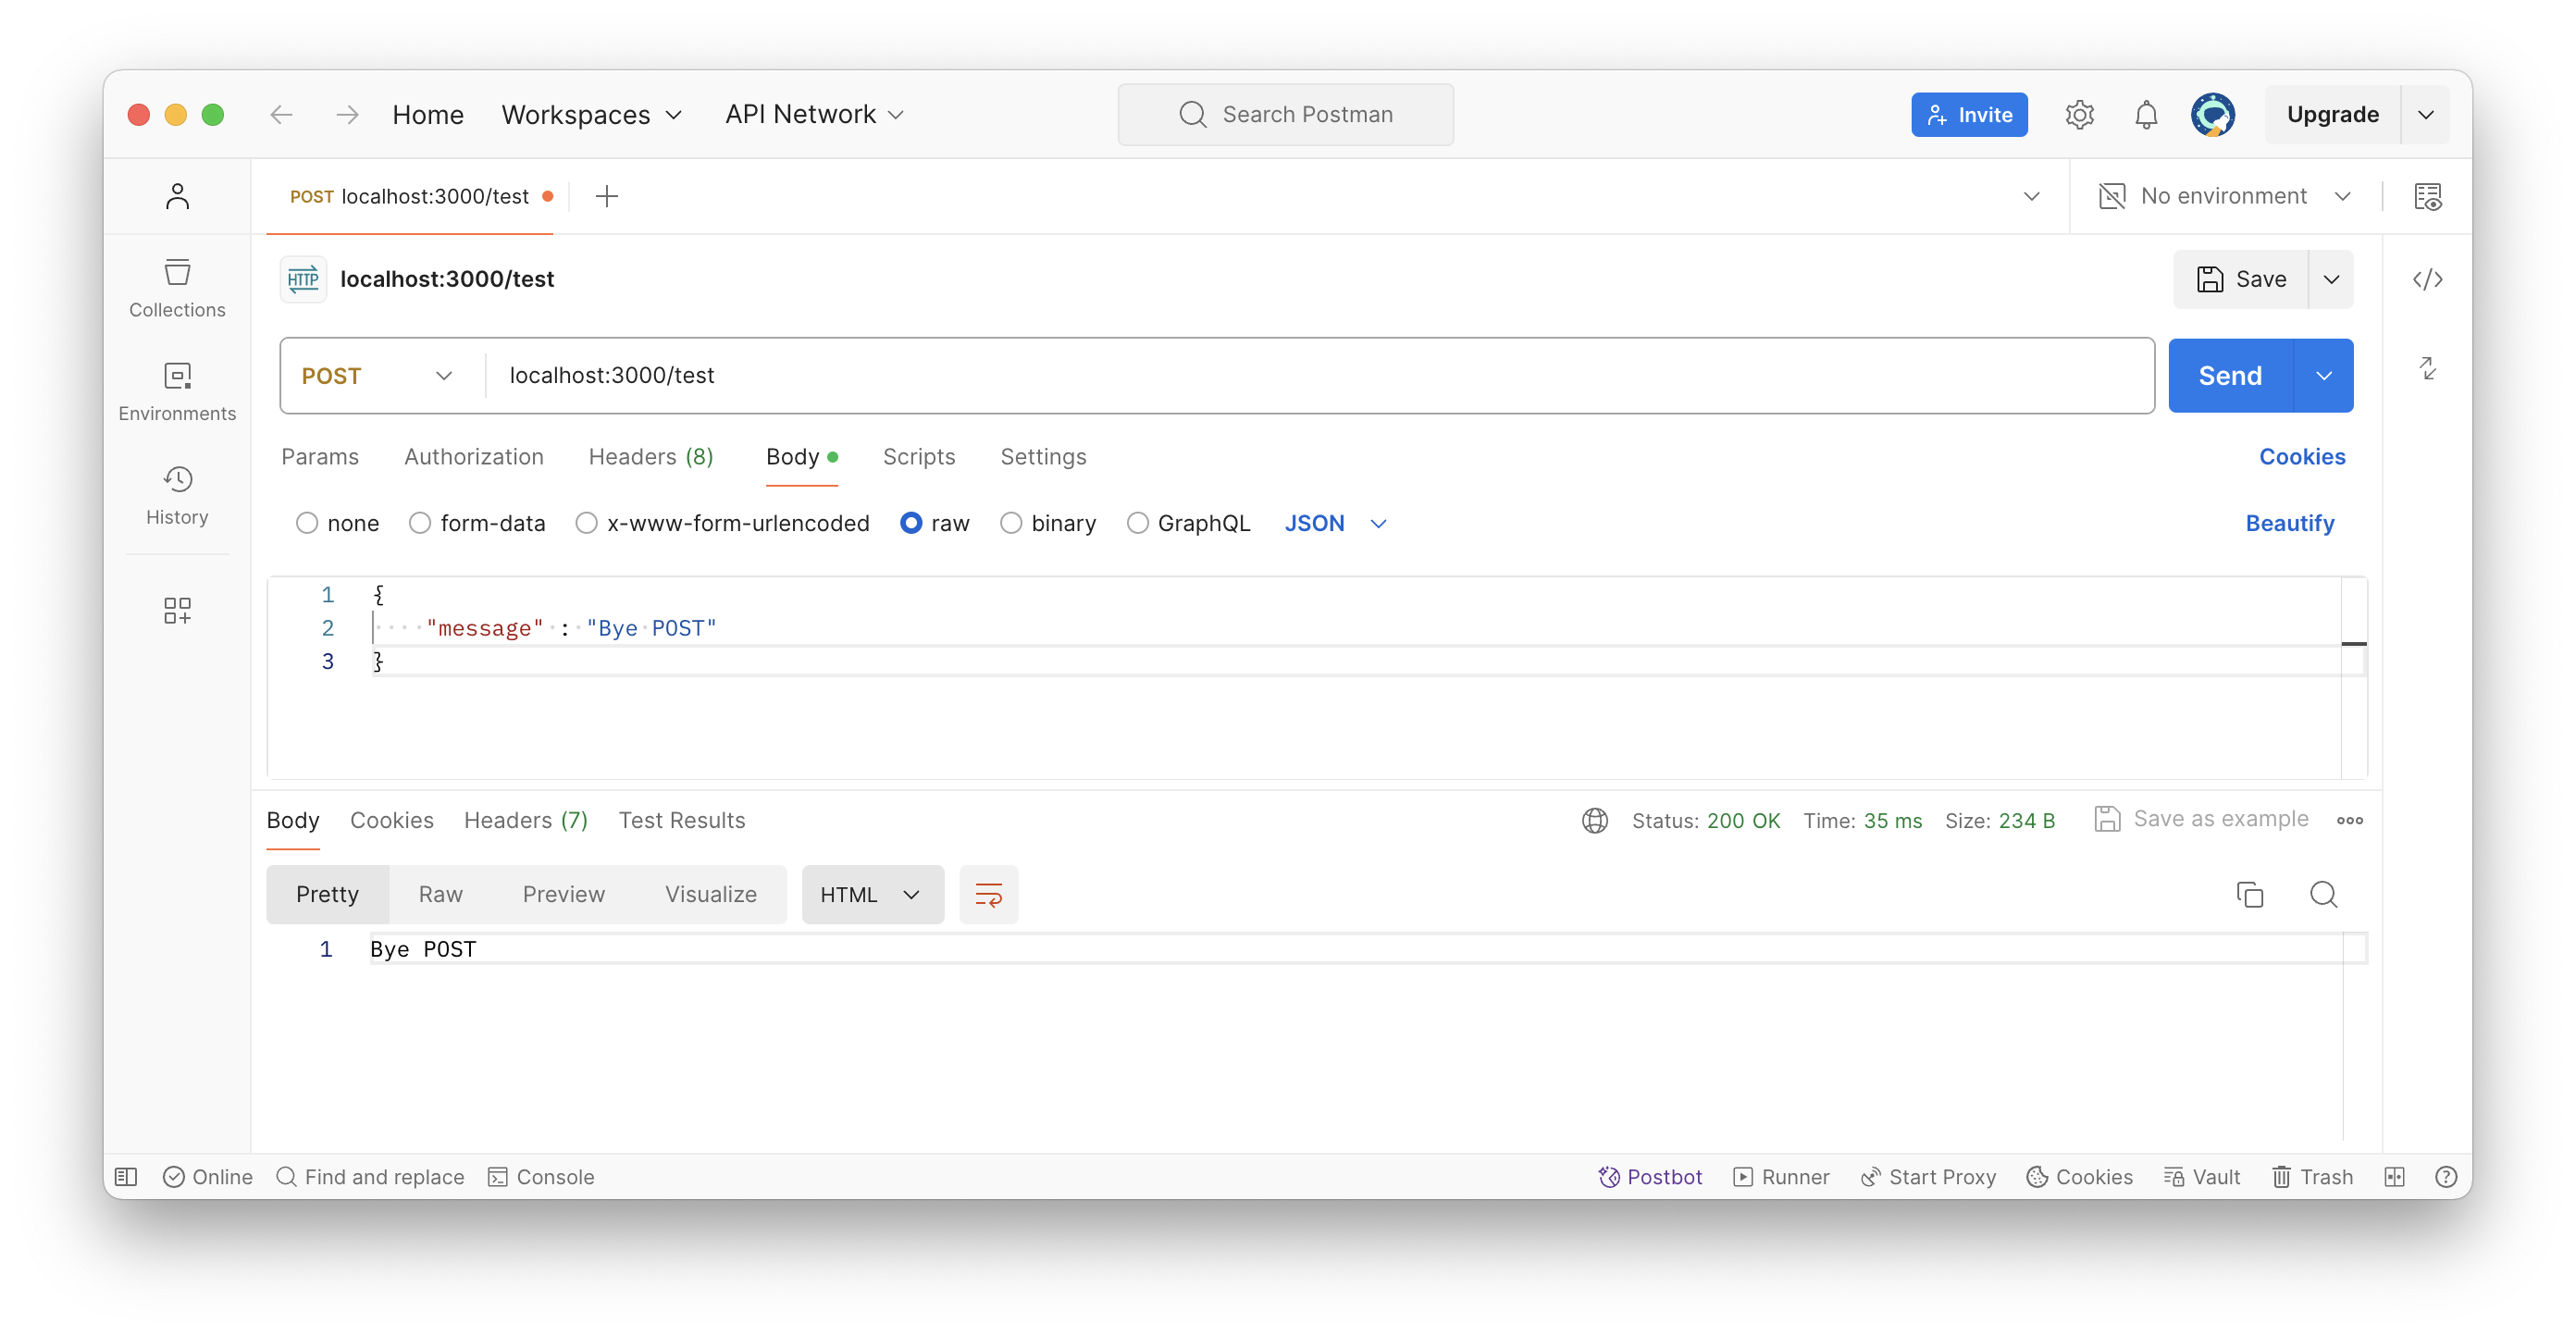Viewport: 2576px width, 1336px height.
Task: Switch to the Test Results tab
Action: (x=681, y=820)
